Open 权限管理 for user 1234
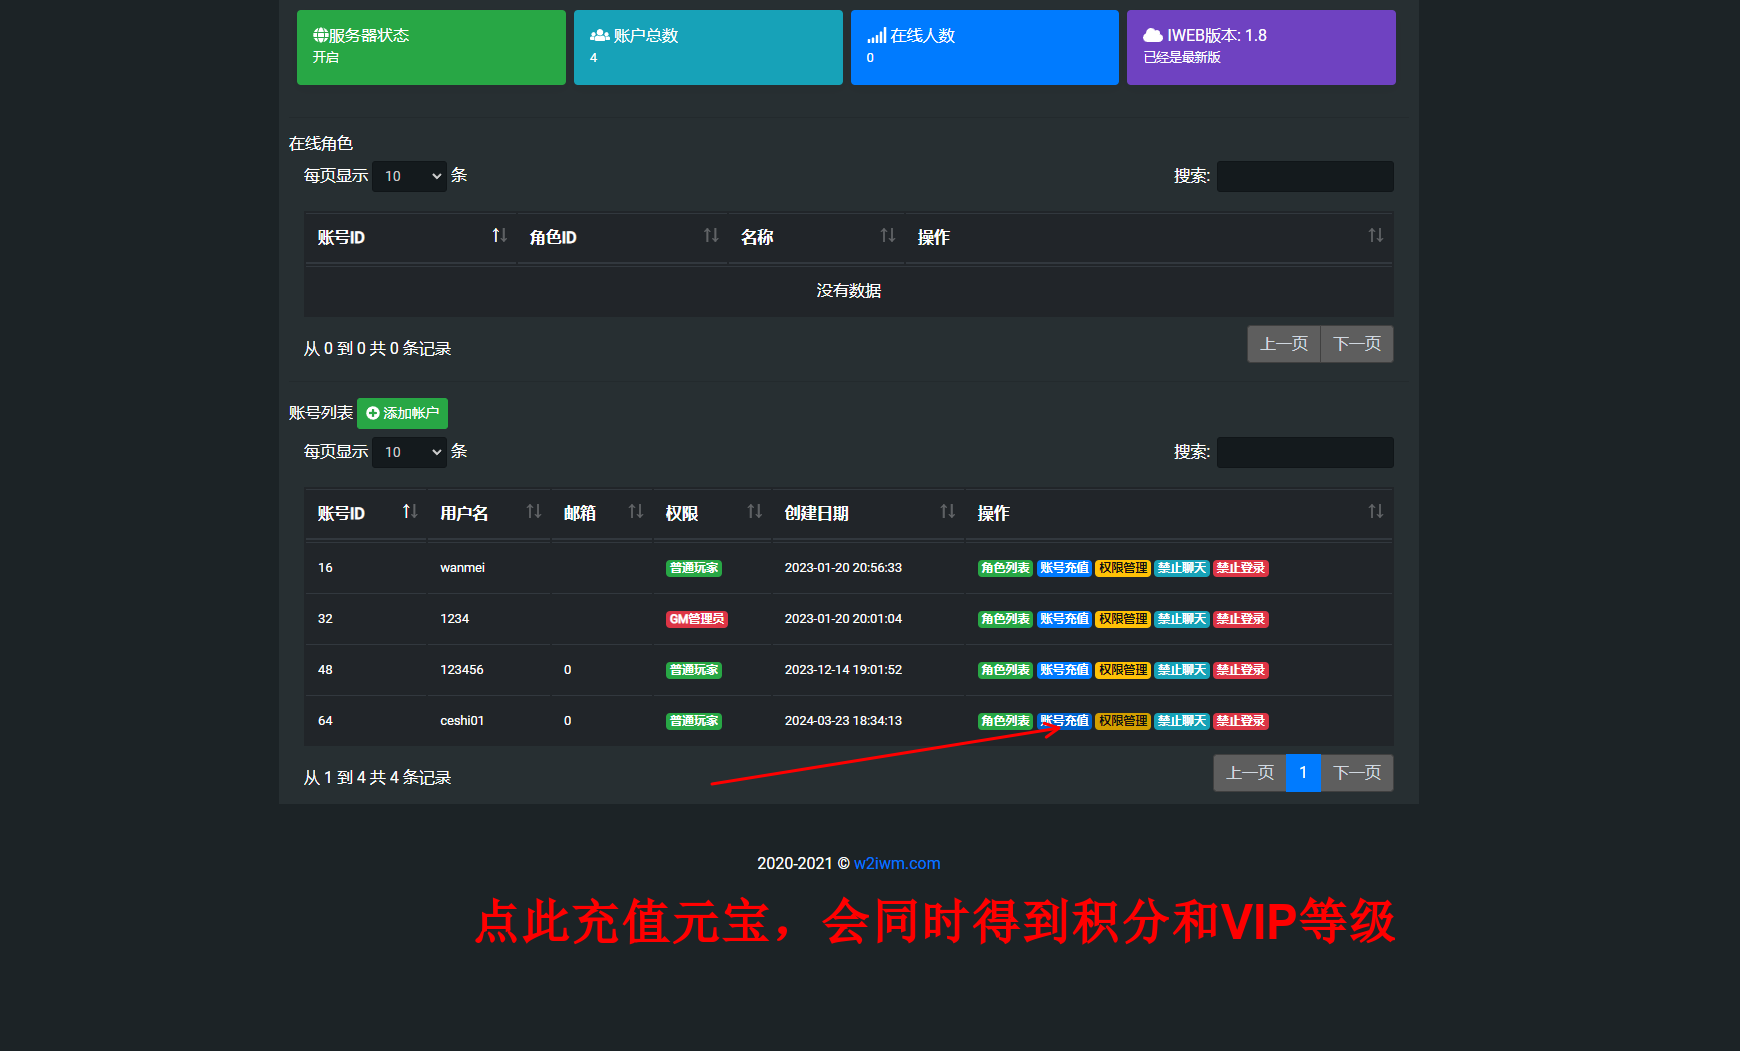 [1123, 619]
